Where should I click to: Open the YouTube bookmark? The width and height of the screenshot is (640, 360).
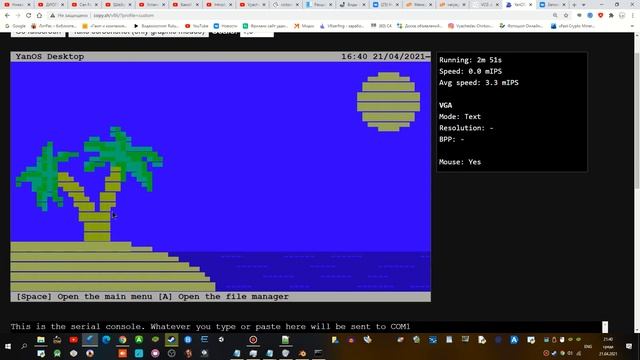pos(196,26)
